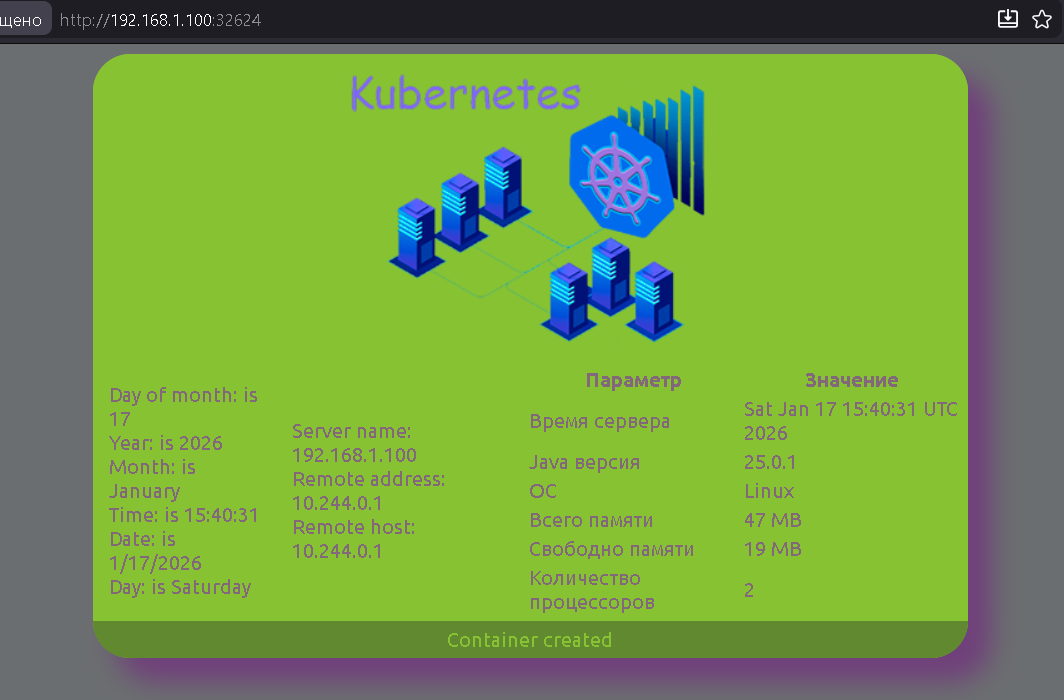Click the '47 MB' value cell
1064x700 pixels.
click(x=773, y=520)
